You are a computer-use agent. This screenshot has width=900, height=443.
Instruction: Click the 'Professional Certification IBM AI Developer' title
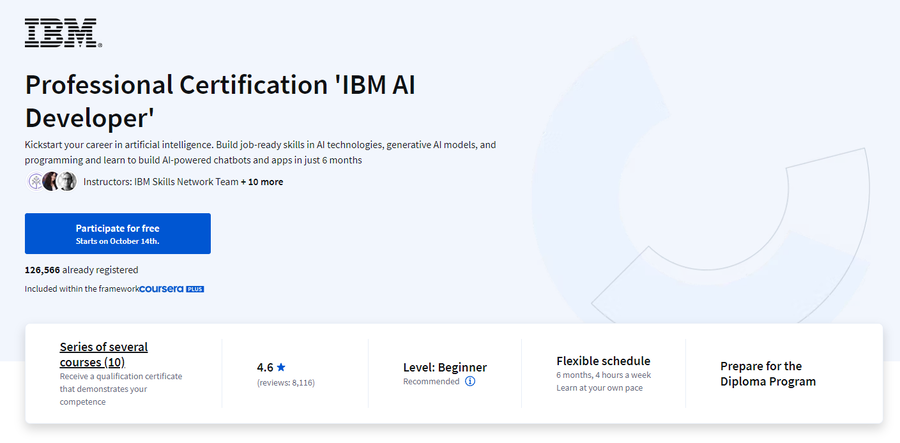click(x=220, y=102)
